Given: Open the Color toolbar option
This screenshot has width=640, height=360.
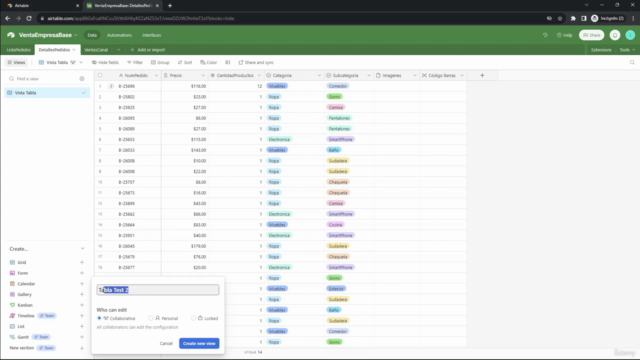Looking at the screenshot, I should [209, 62].
